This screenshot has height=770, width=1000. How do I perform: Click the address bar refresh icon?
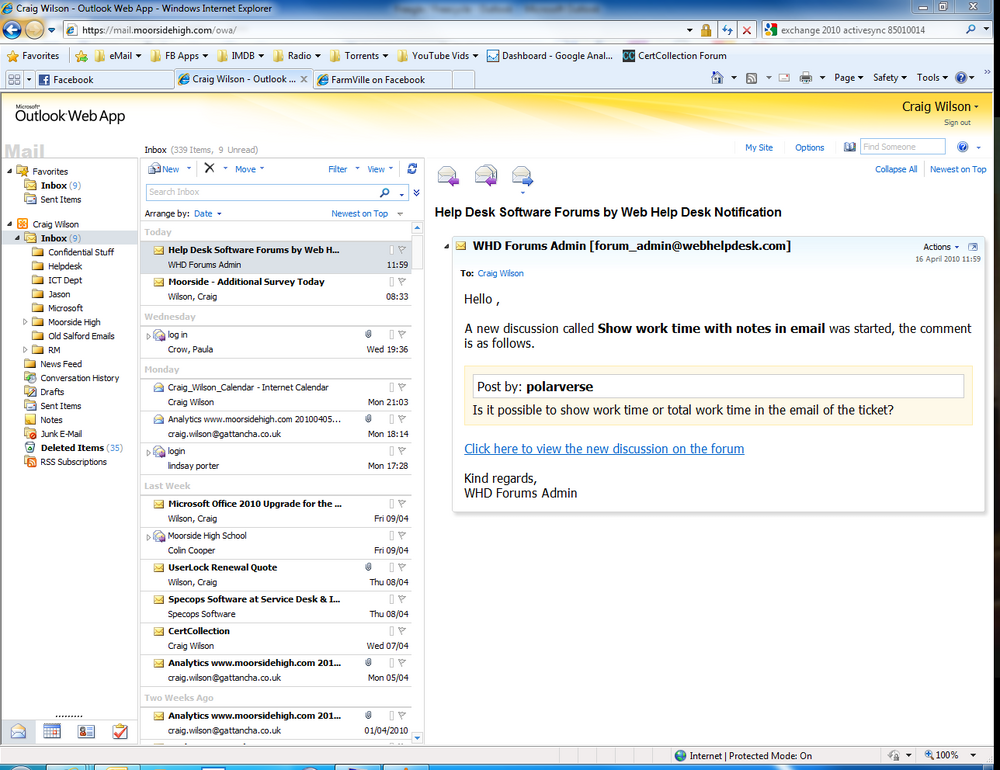tap(727, 29)
